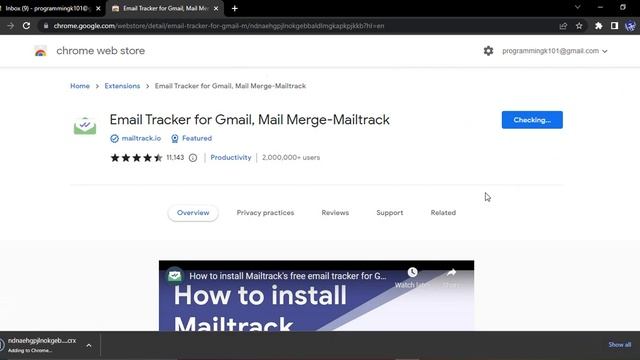Close the Inbox tab
The height and width of the screenshot is (360, 640).
pos(98,9)
